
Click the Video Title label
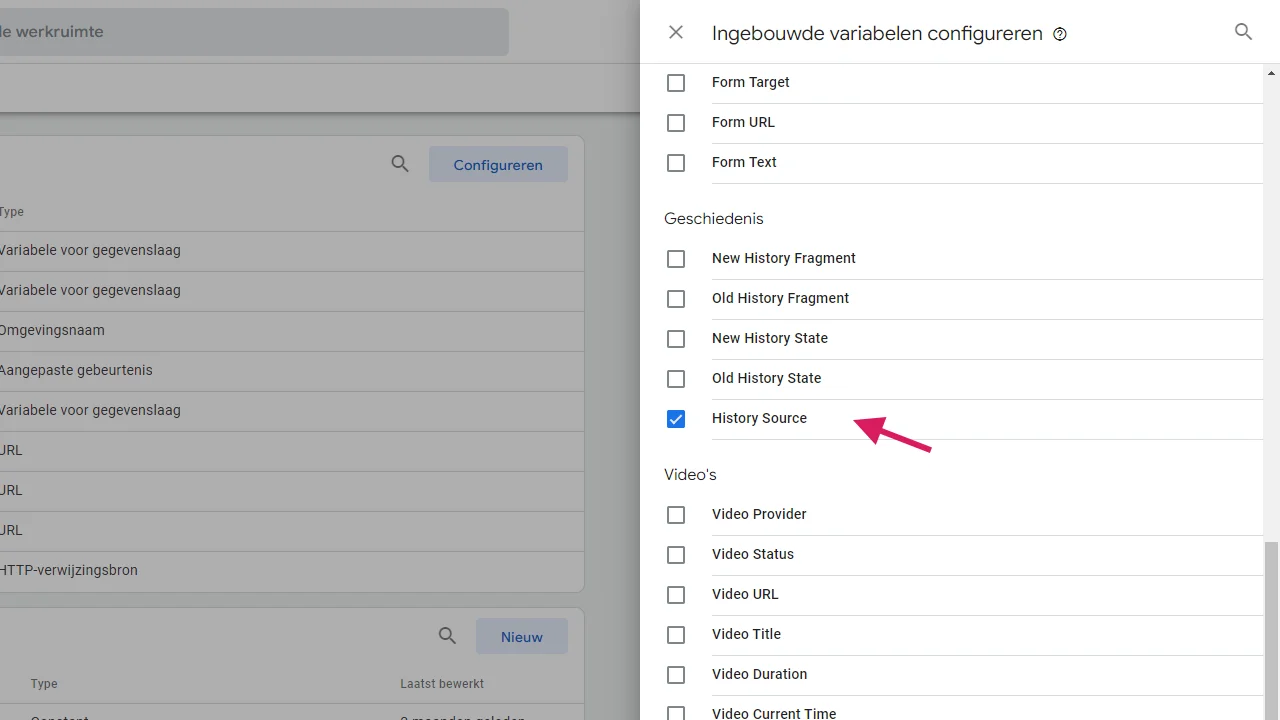click(x=746, y=634)
